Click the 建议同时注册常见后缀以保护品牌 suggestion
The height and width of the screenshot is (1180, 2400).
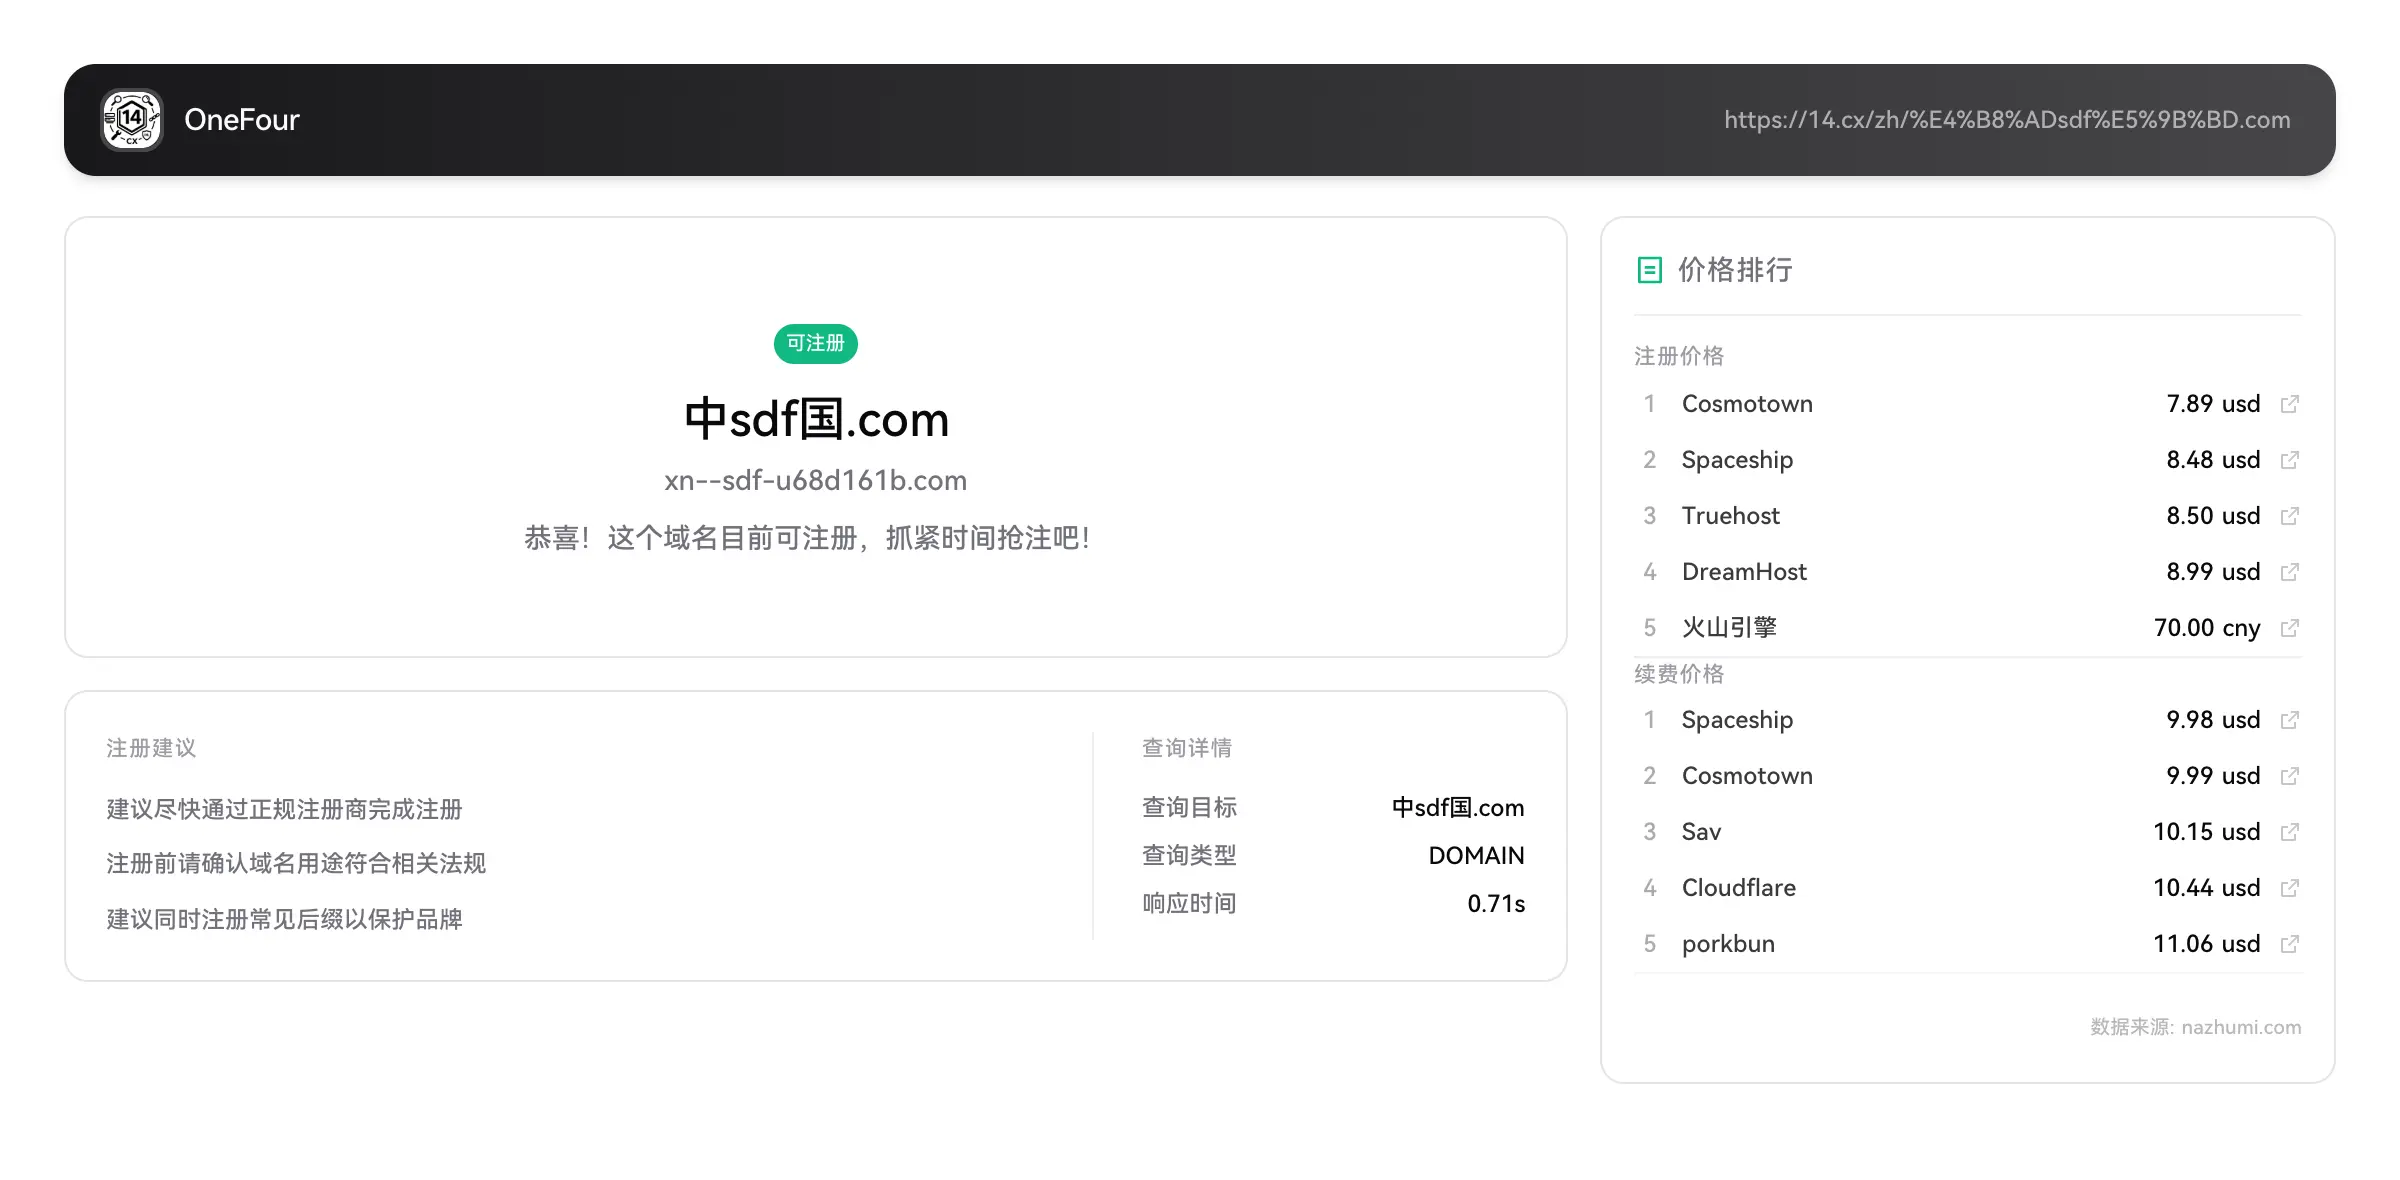tap(284, 919)
